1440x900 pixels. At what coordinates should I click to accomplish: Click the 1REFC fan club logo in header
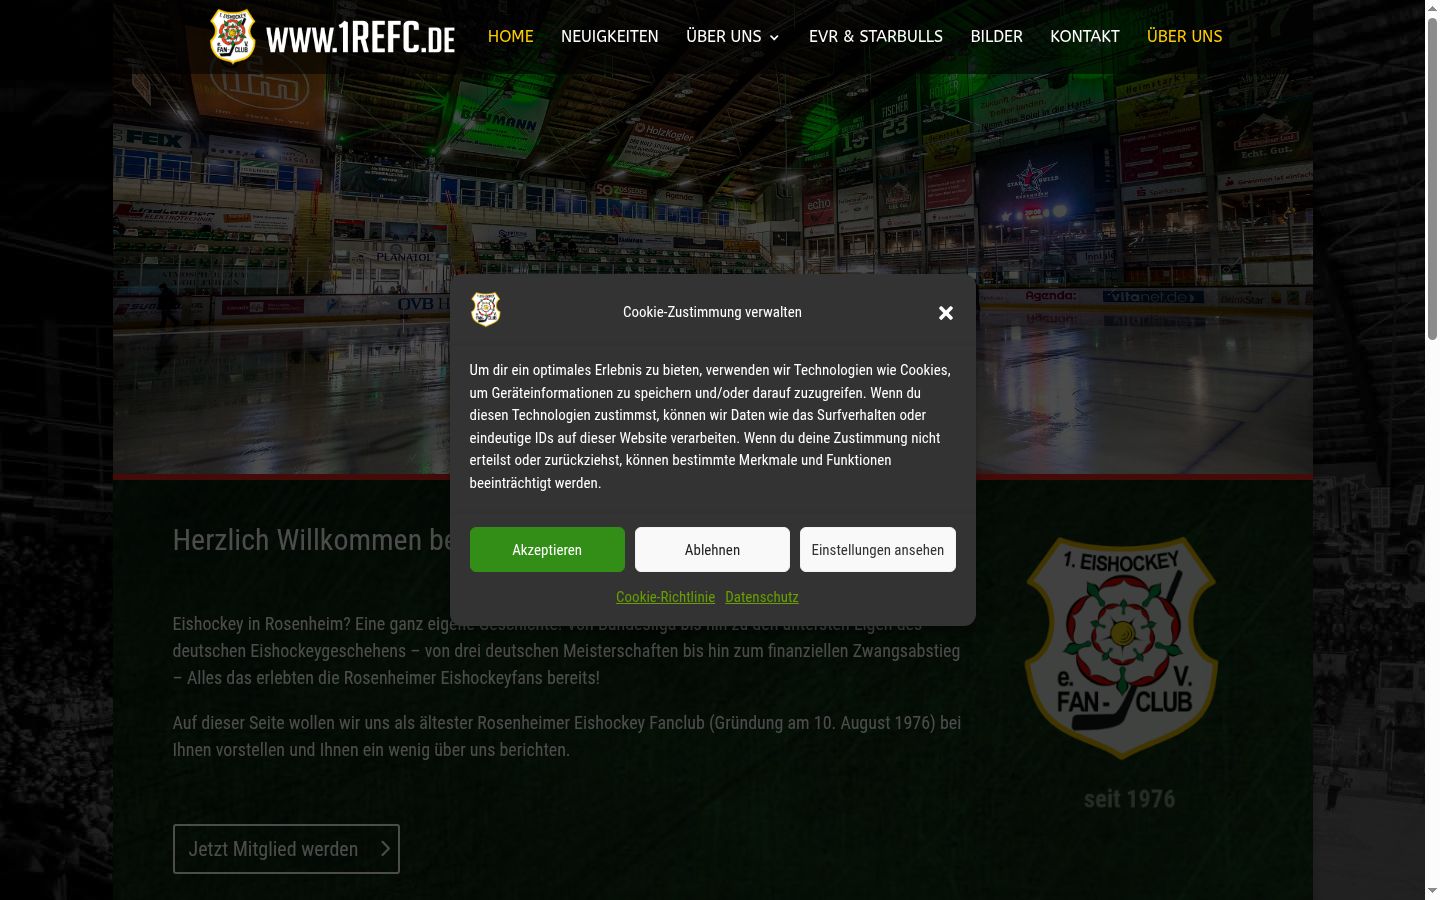coord(233,36)
